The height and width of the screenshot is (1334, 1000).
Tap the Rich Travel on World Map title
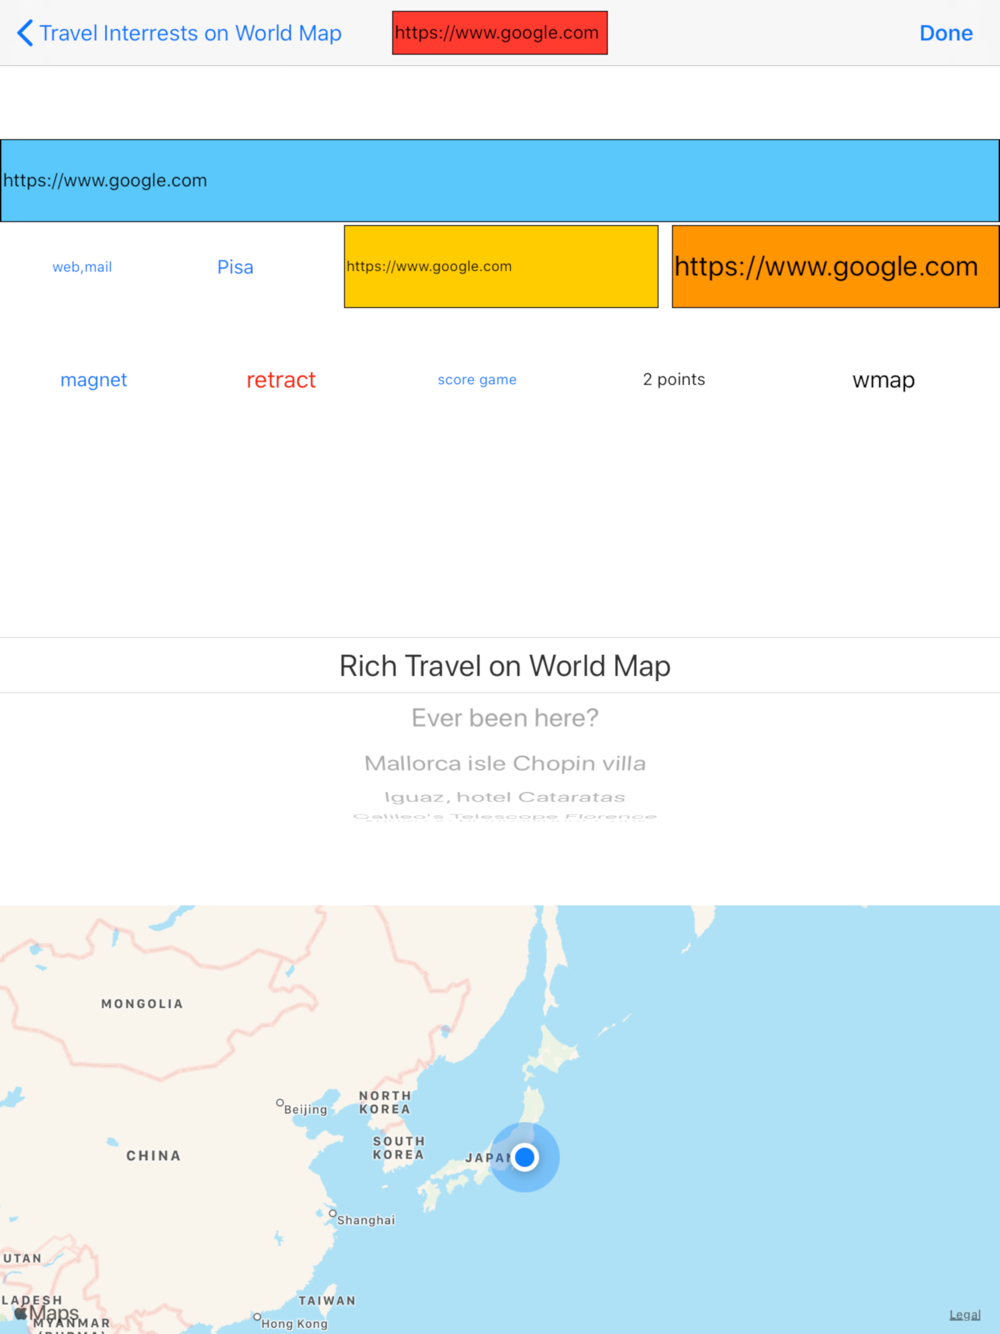(x=505, y=666)
